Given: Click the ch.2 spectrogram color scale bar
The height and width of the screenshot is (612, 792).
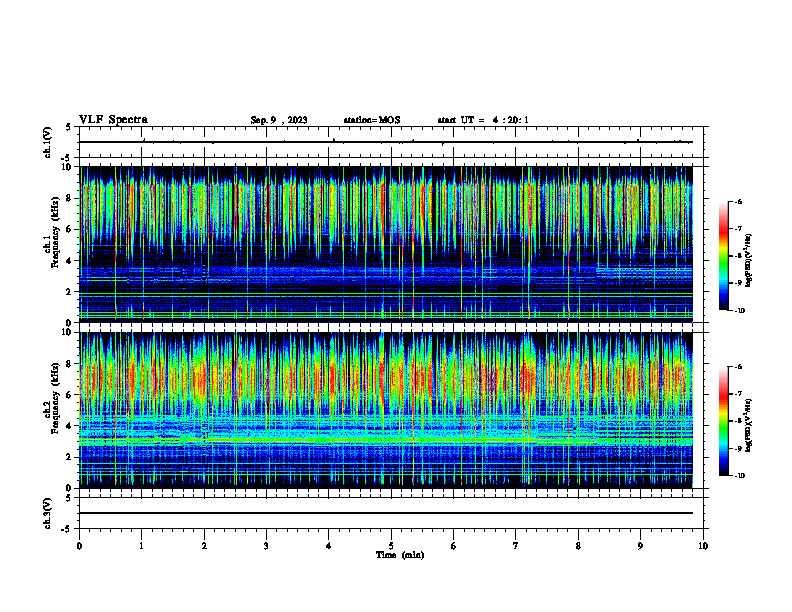Looking at the screenshot, I should 724,421.
